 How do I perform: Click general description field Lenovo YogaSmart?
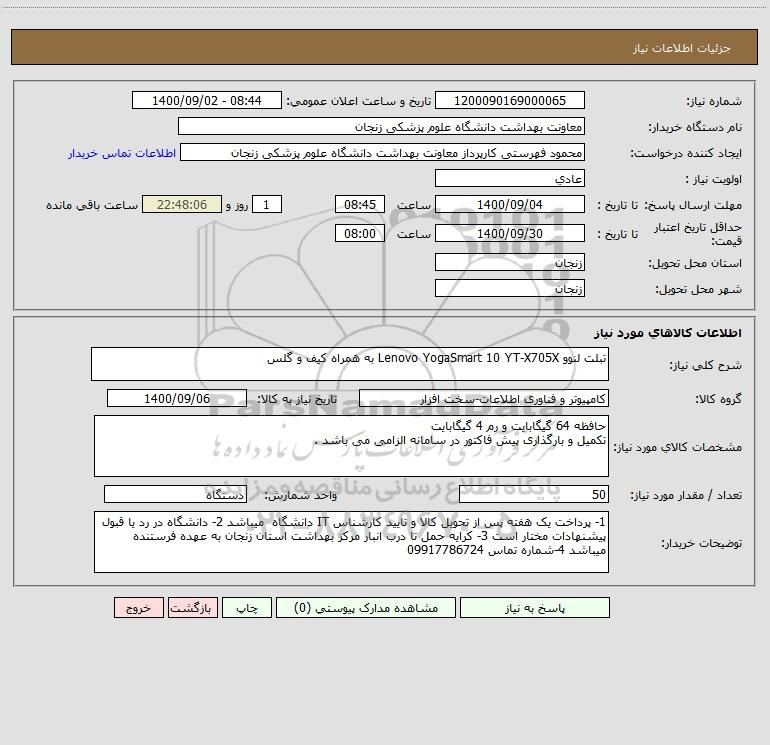pyautogui.click(x=350, y=364)
